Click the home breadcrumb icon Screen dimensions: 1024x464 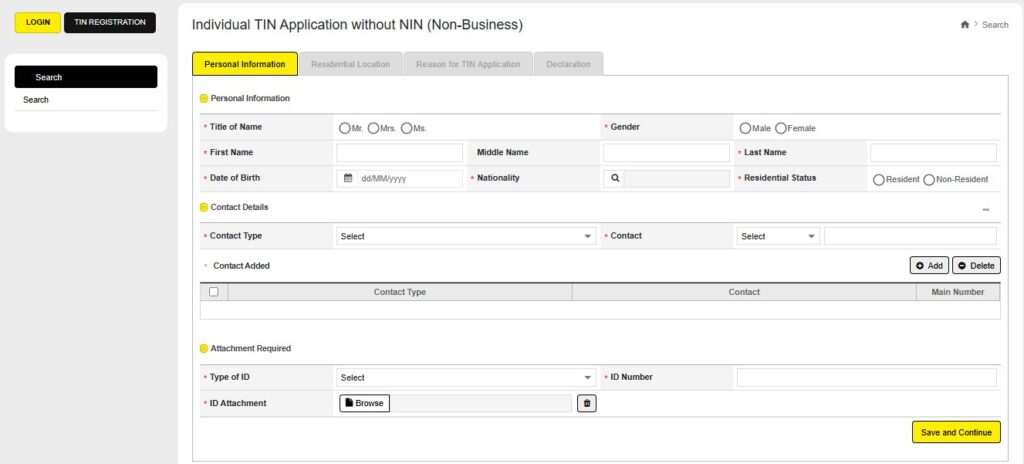point(965,25)
